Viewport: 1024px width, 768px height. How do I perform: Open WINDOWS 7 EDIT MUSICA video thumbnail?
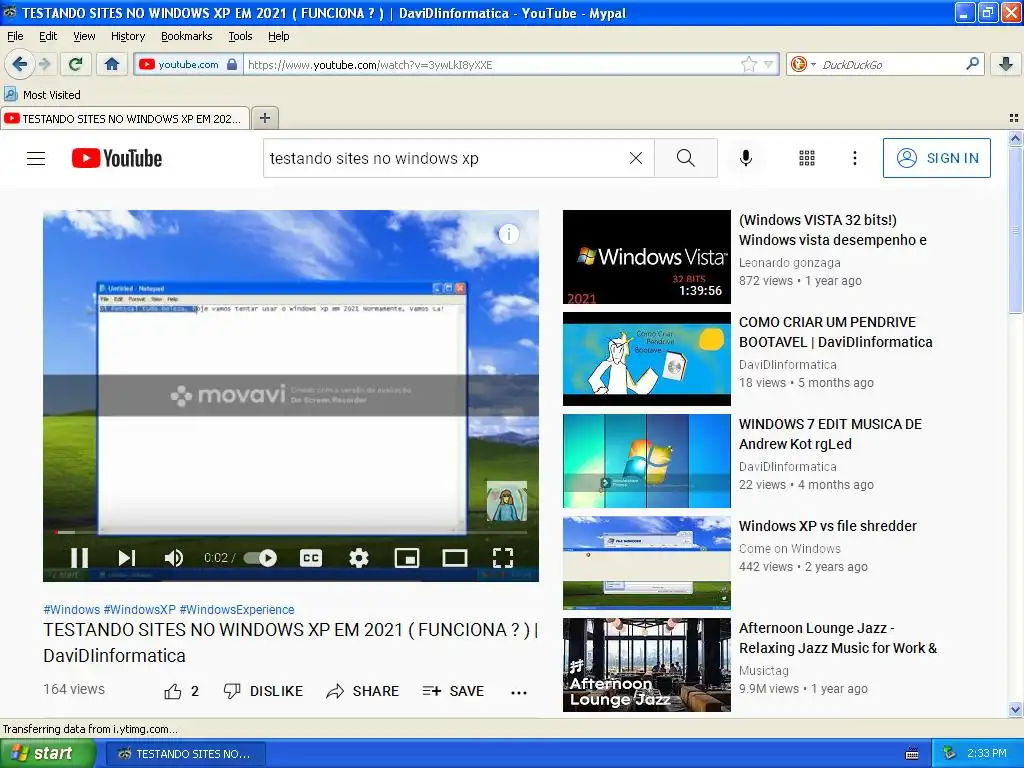(647, 460)
